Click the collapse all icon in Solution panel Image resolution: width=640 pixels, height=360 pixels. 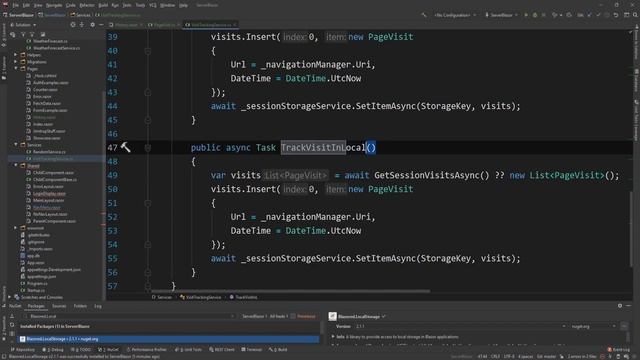pyautogui.click(x=82, y=25)
